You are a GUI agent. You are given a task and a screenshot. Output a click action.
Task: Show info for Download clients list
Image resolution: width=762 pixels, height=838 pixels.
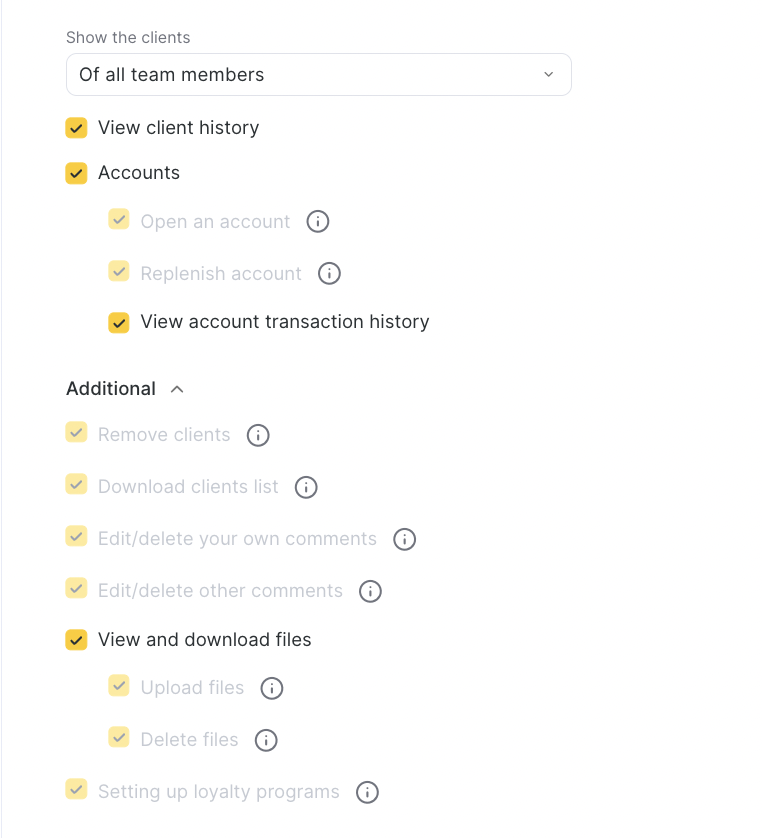[306, 487]
